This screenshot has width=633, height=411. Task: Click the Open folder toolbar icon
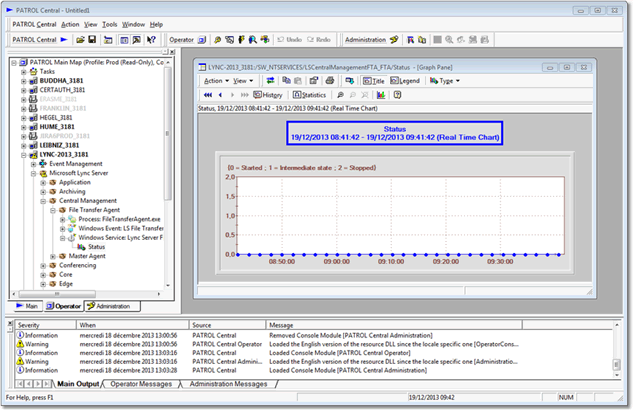tap(78, 39)
